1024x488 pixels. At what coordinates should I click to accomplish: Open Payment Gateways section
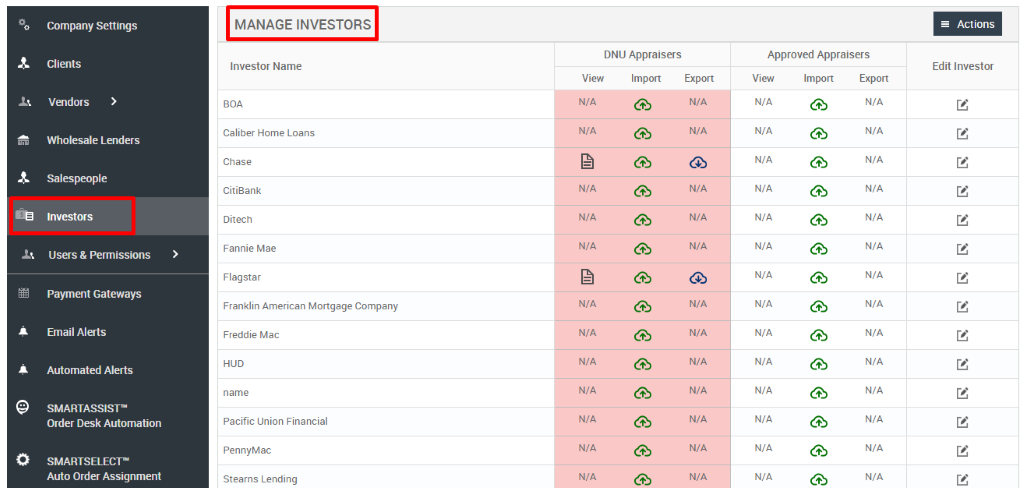(94, 294)
